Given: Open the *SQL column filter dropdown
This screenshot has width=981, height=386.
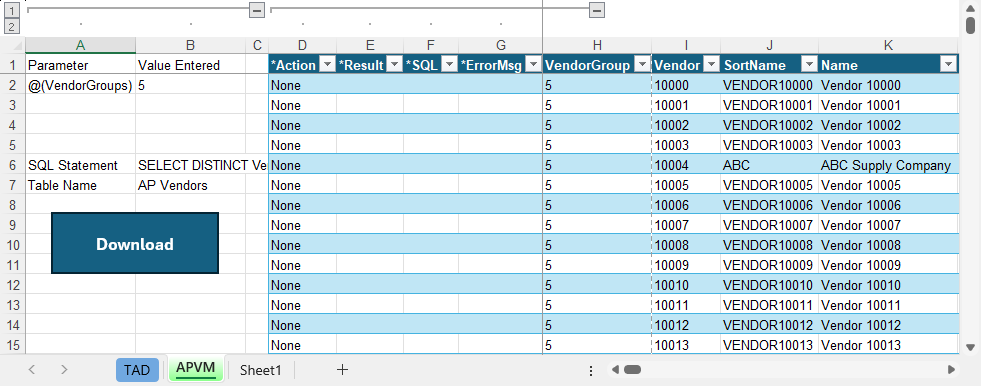Looking at the screenshot, I should pyautogui.click(x=450, y=64).
